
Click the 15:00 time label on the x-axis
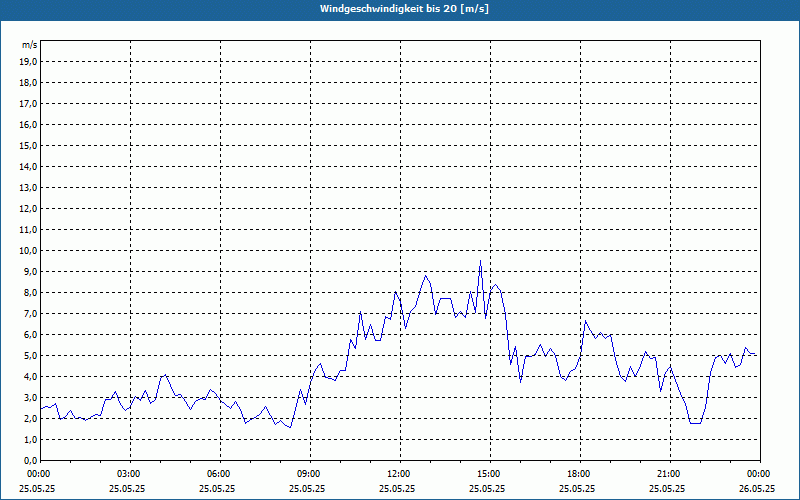tap(489, 474)
